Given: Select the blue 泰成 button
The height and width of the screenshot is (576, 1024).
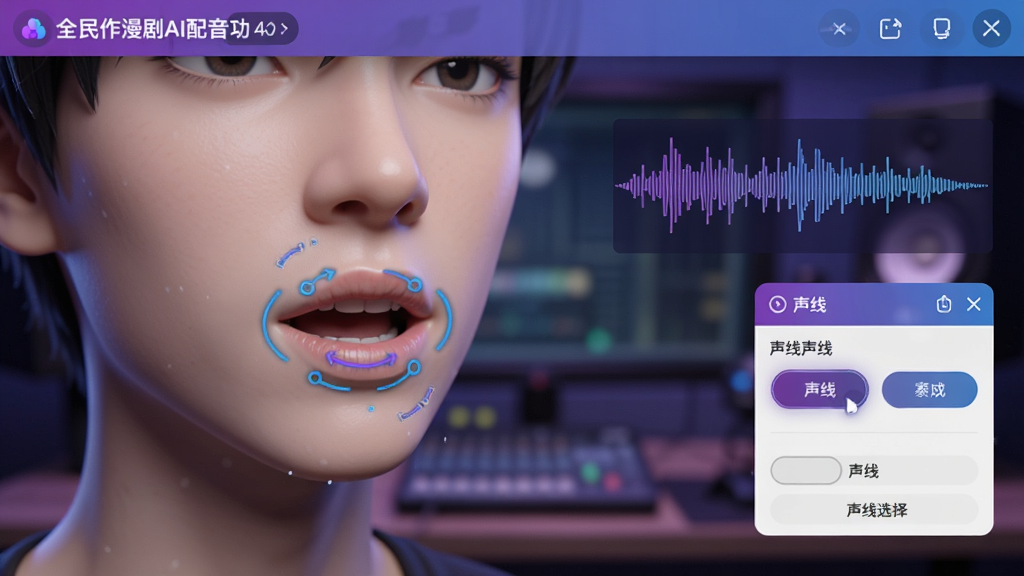Looking at the screenshot, I should click(929, 390).
